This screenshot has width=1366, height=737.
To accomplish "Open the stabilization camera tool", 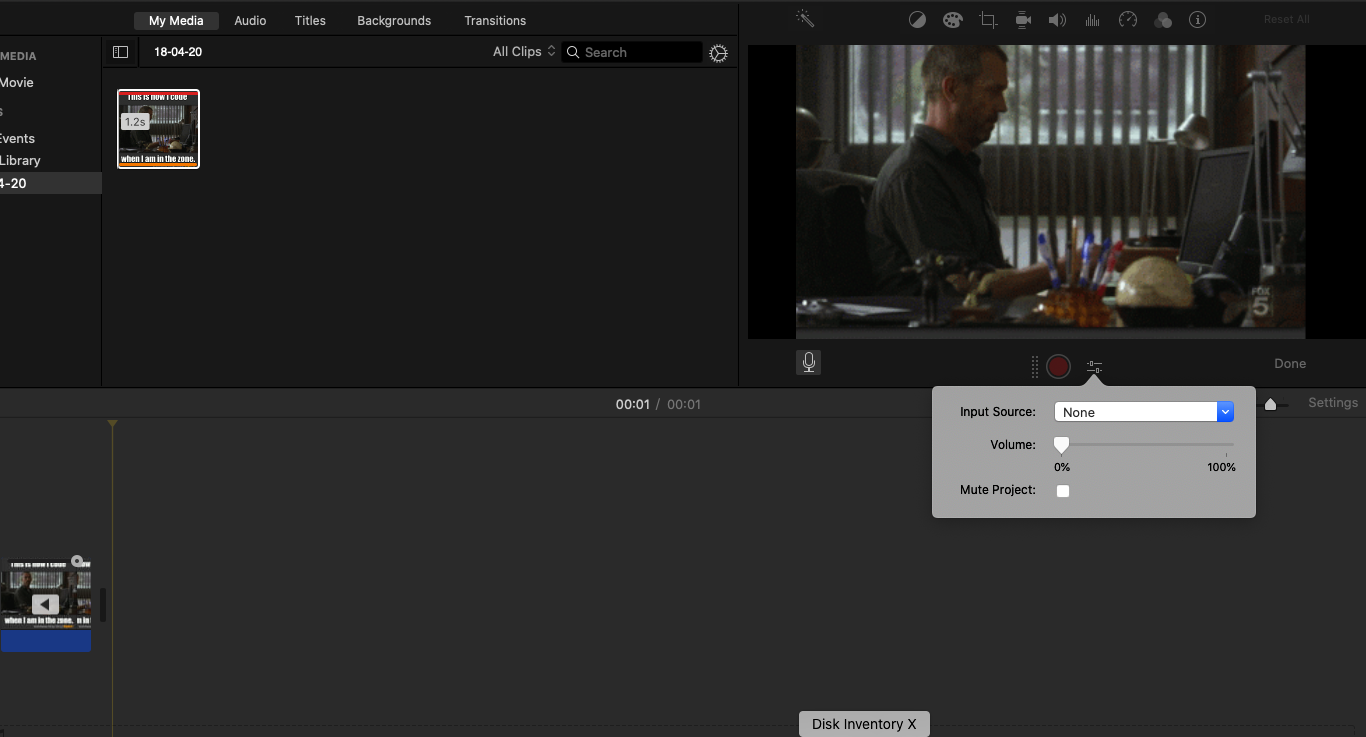I will pyautogui.click(x=1023, y=20).
